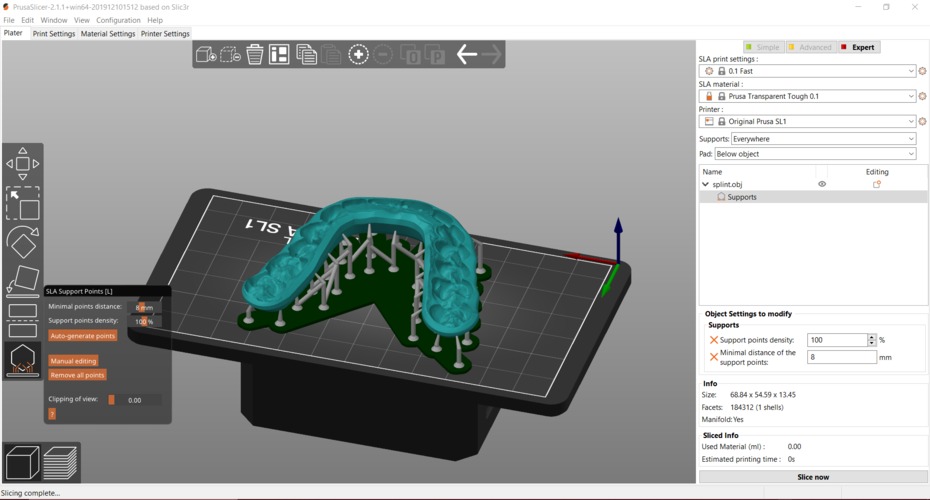Toggle visibility eye for splint.obj
Screen dimensions: 930x500
tap(822, 184)
